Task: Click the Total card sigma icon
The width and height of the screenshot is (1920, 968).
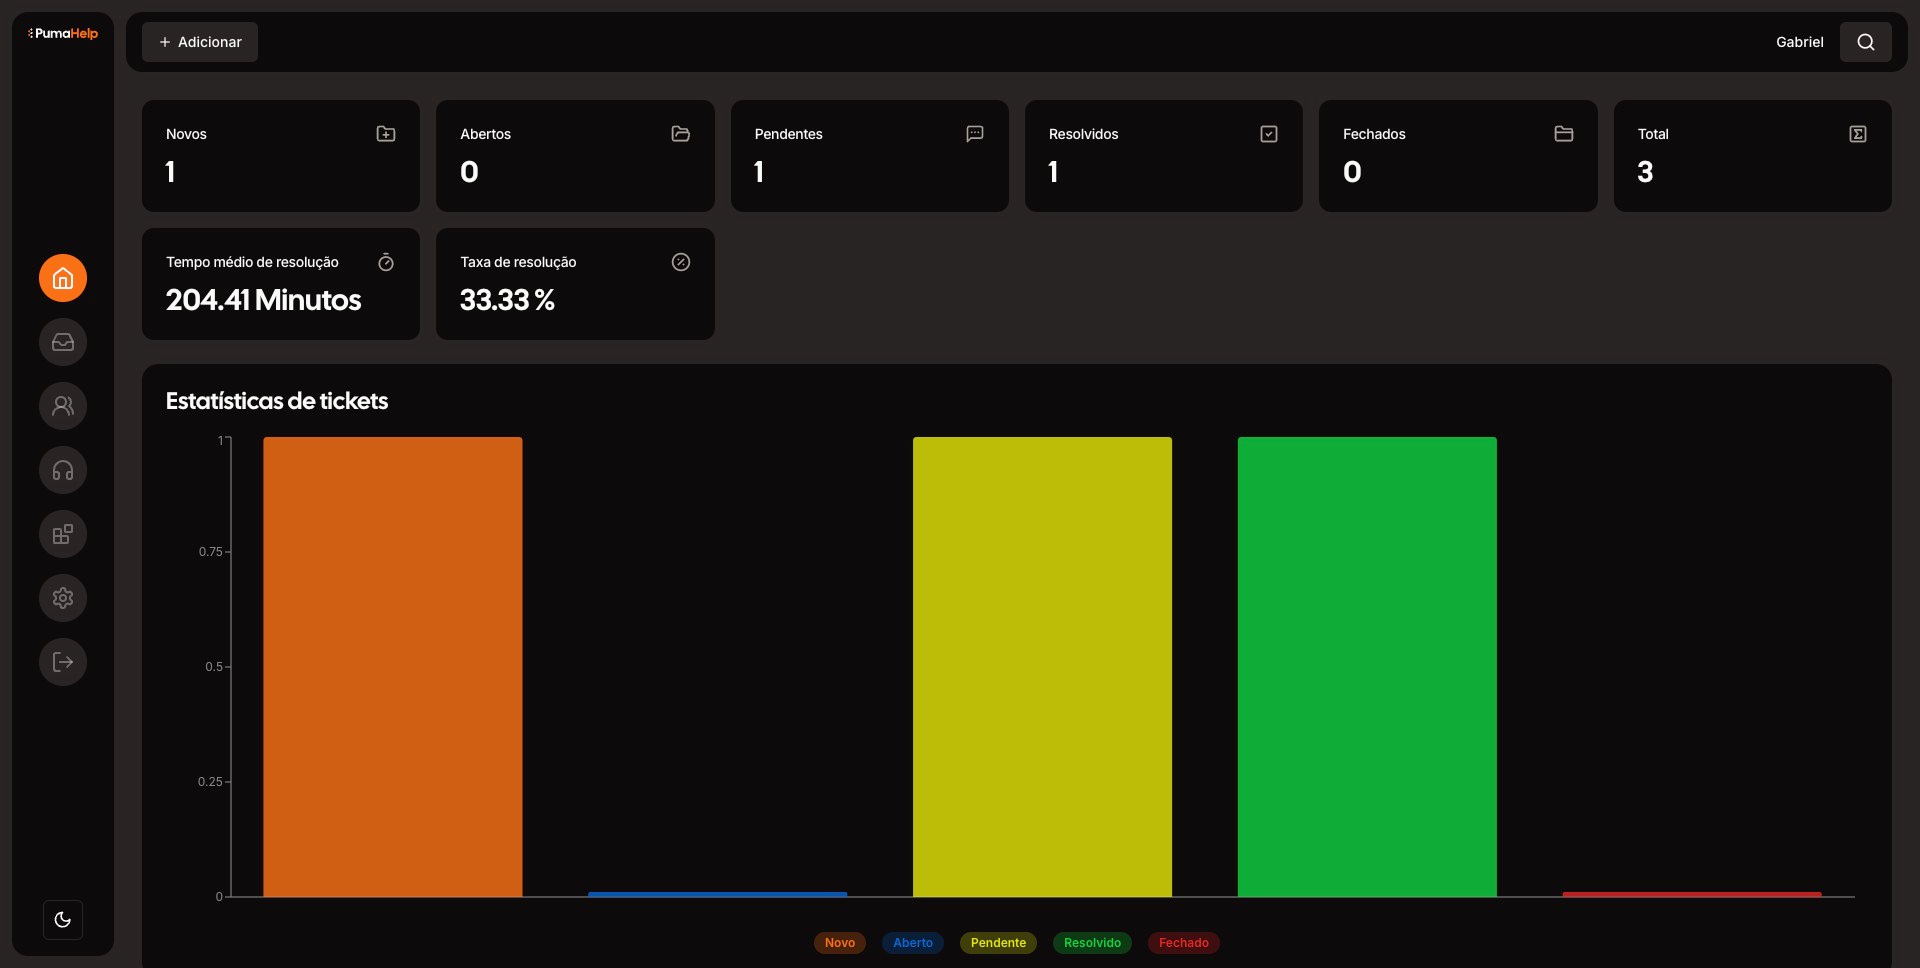Action: coord(1858,134)
